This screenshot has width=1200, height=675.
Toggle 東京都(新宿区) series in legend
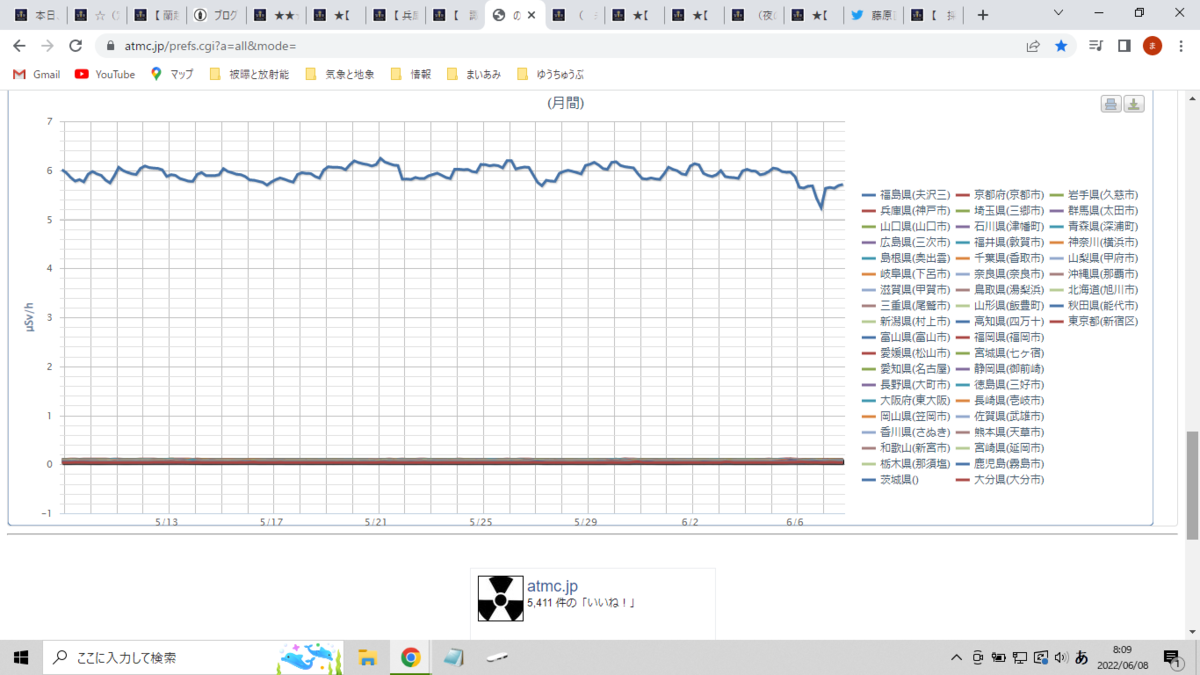click(x=1092, y=321)
